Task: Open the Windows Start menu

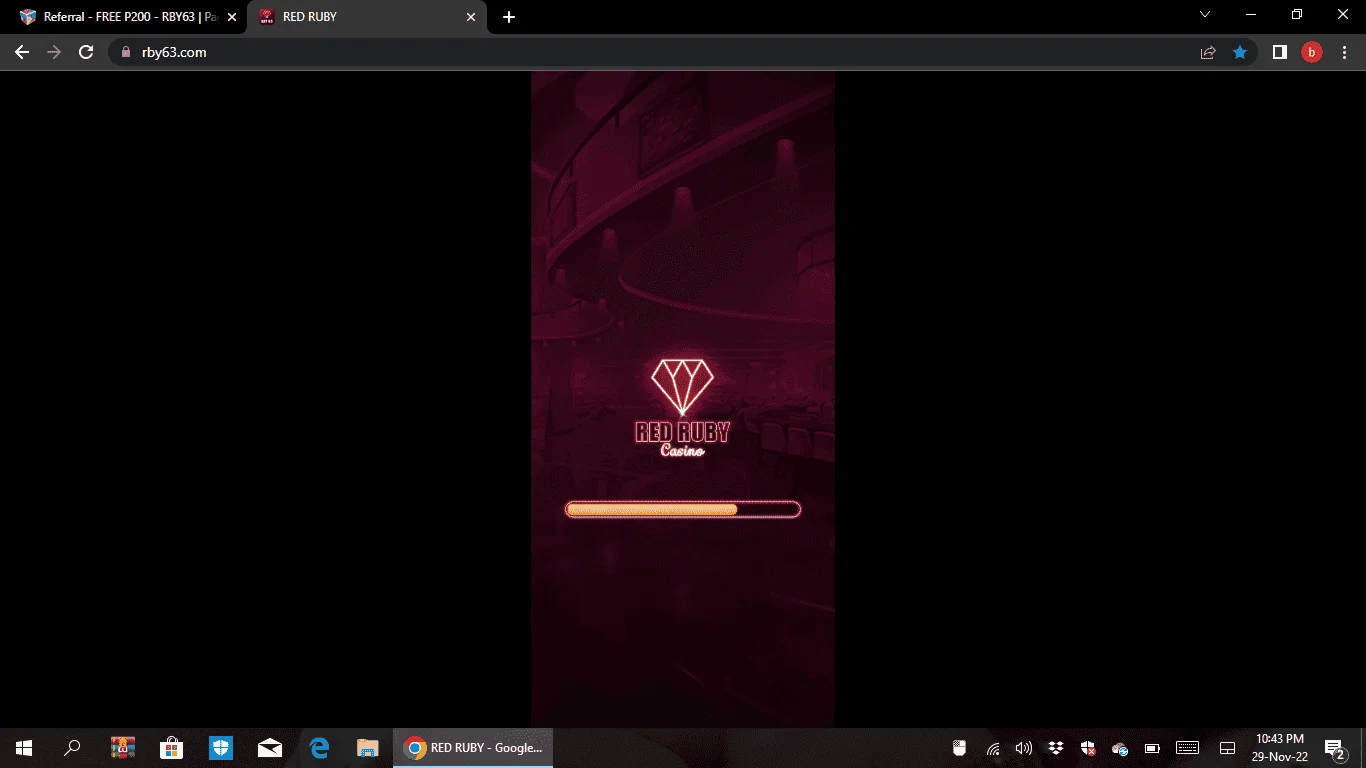Action: click(24, 747)
